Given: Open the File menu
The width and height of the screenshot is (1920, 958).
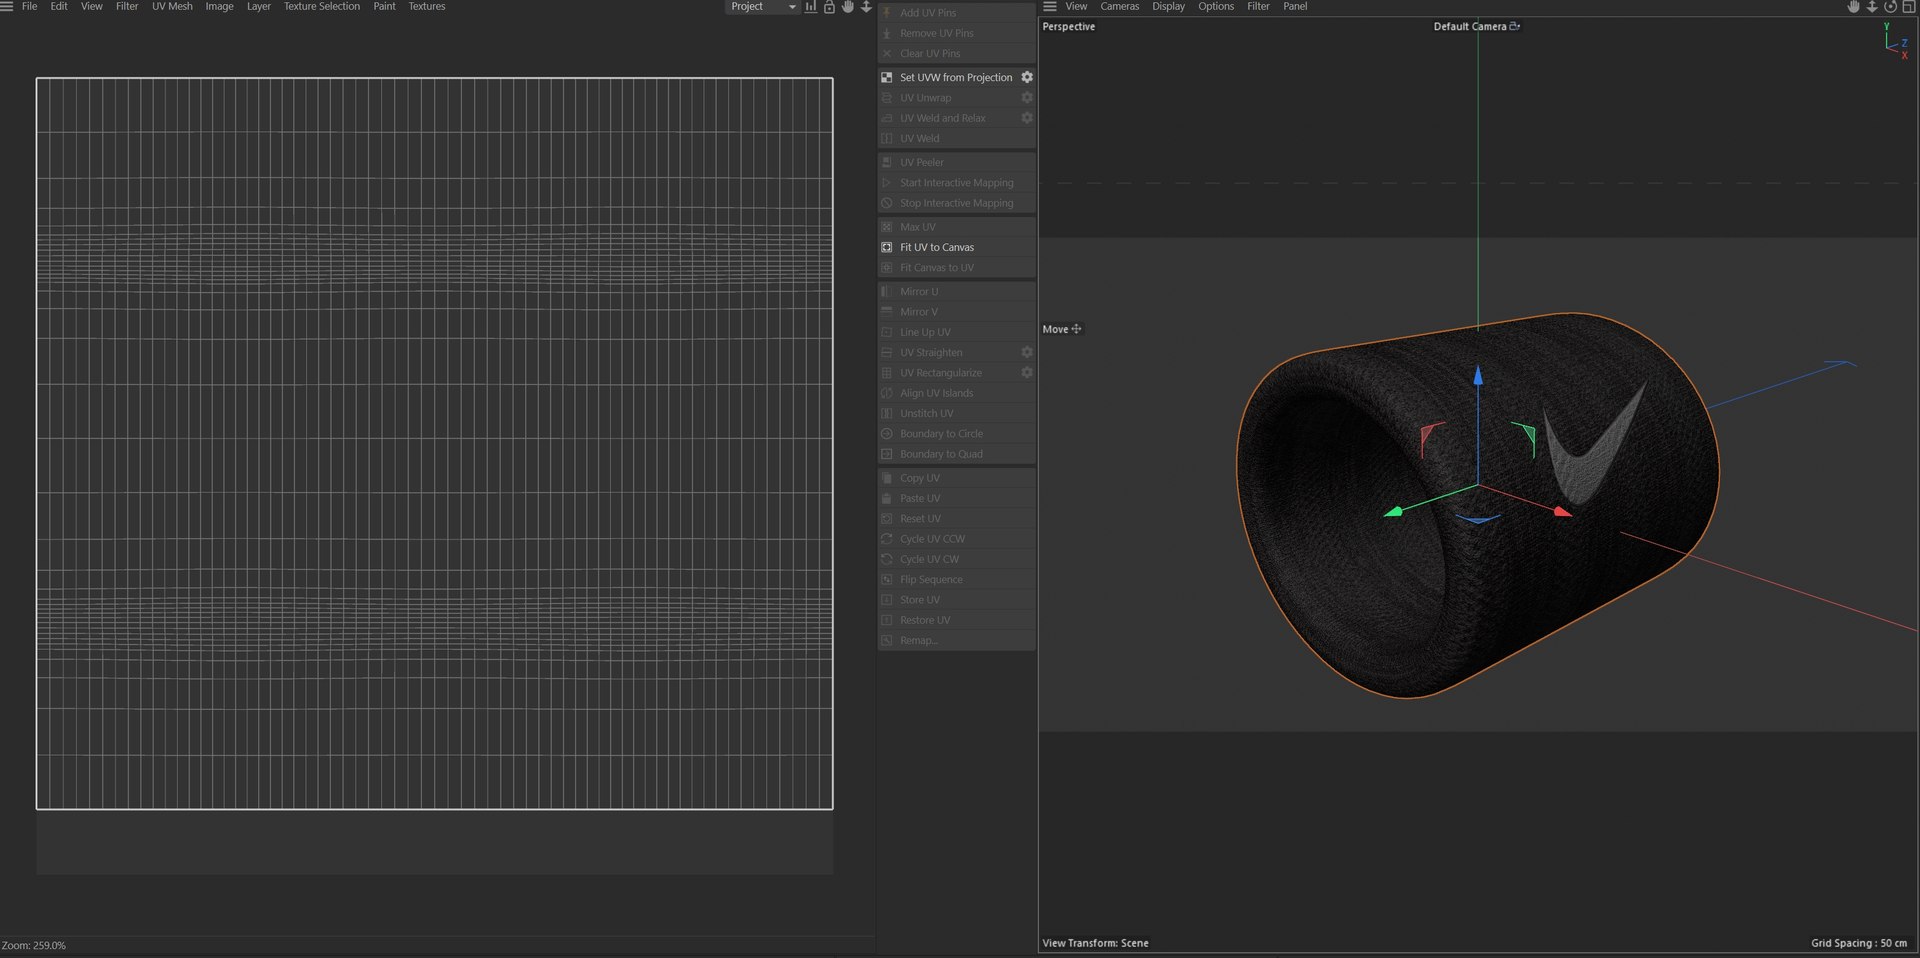Looking at the screenshot, I should point(30,6).
